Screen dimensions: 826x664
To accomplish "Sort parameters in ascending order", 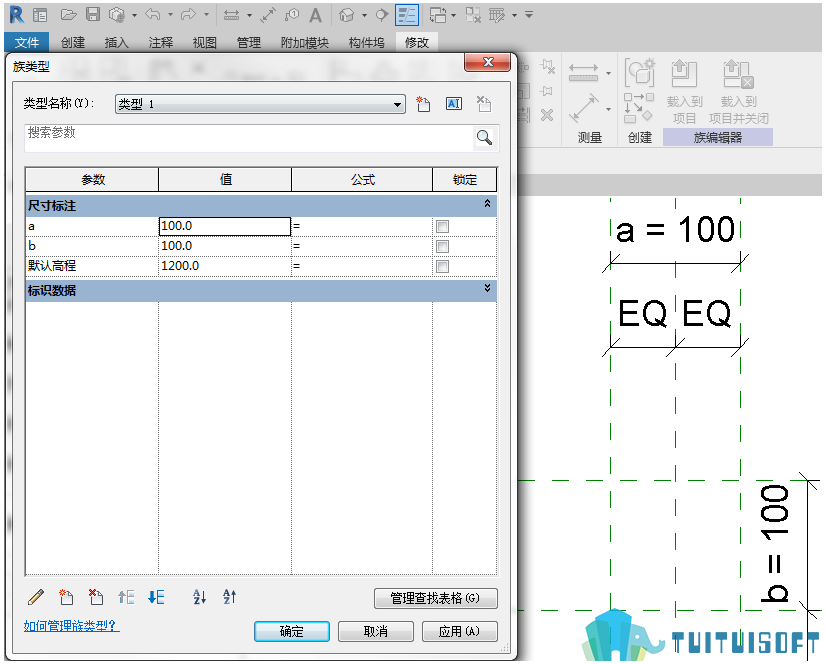I will (200, 597).
